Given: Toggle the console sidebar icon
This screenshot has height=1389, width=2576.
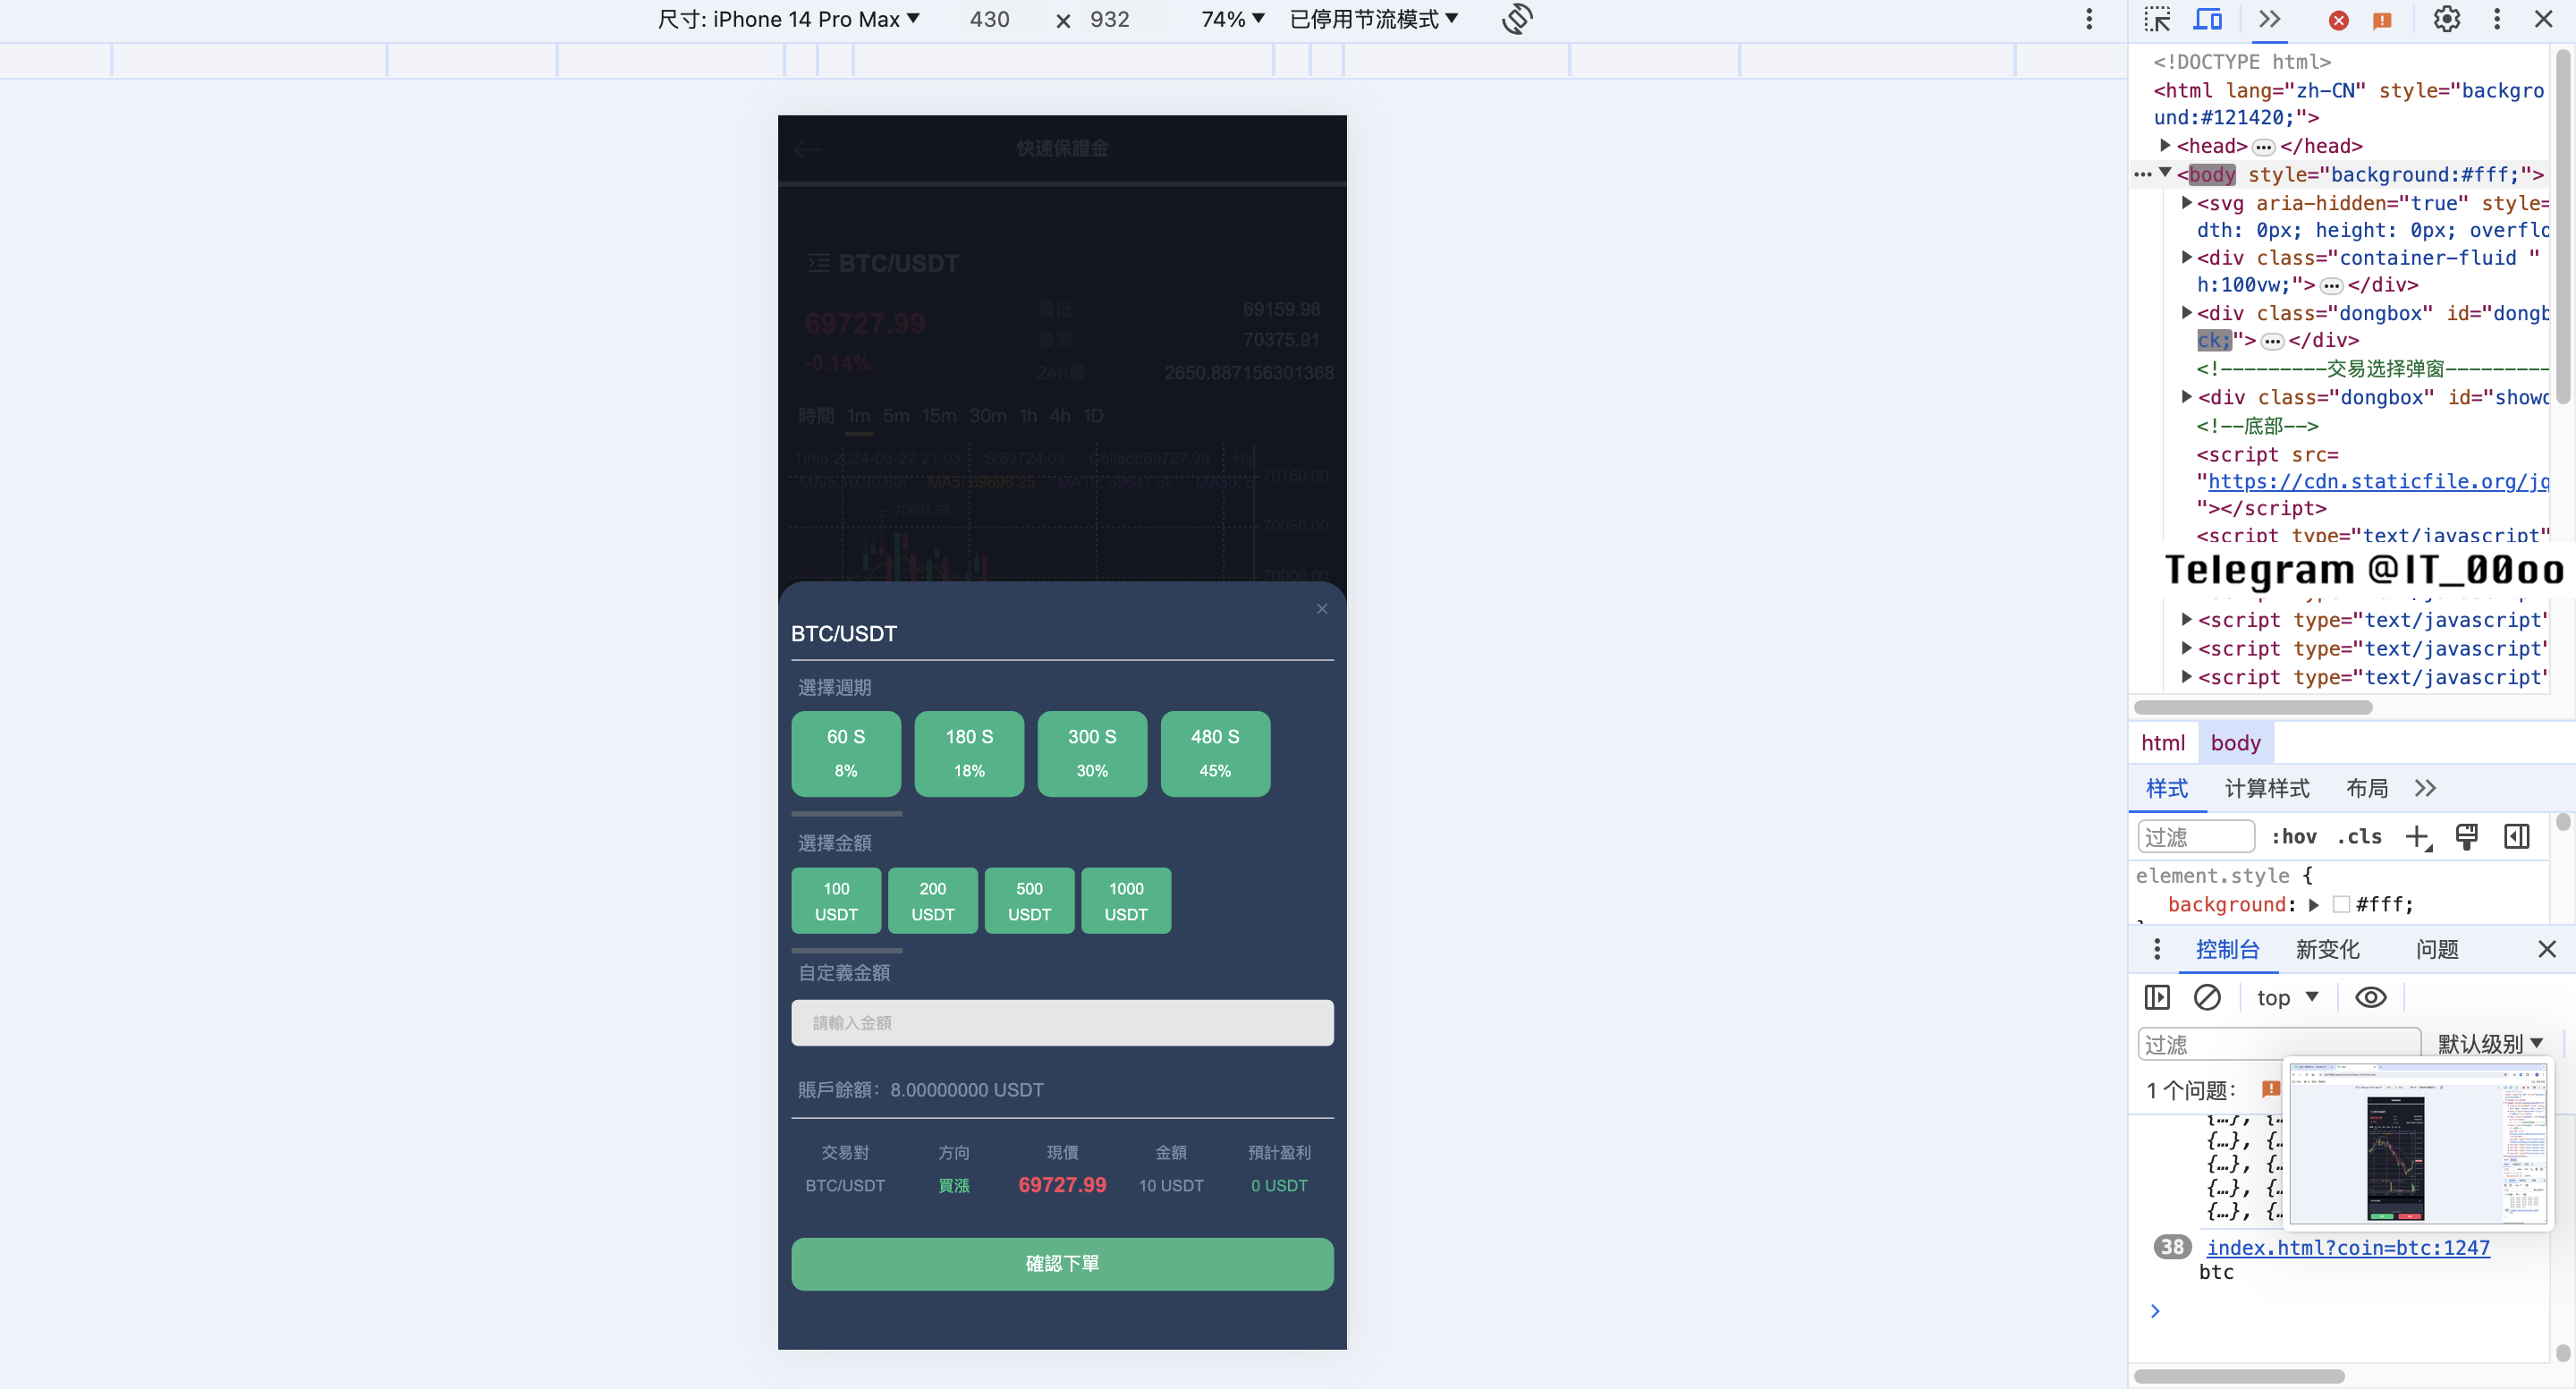Looking at the screenshot, I should [x=2157, y=997].
